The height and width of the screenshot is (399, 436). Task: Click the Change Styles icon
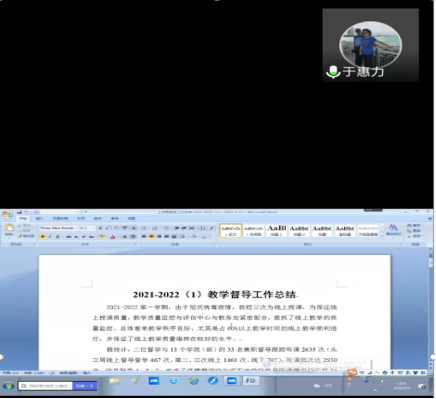tap(393, 230)
